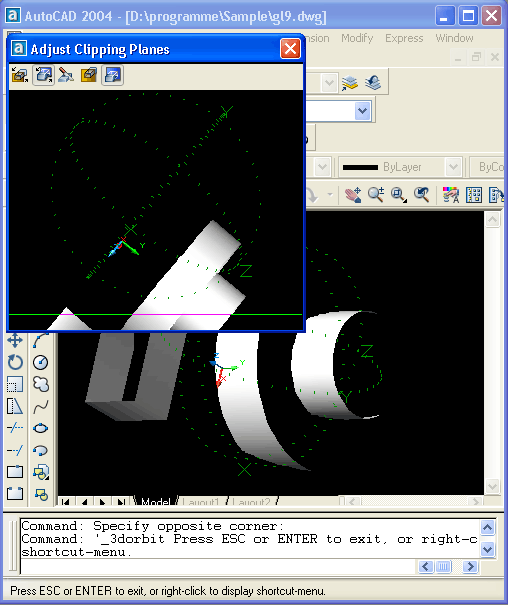Click command line scroll left arrow
Image resolution: width=508 pixels, height=605 pixels.
pyautogui.click(x=425, y=566)
